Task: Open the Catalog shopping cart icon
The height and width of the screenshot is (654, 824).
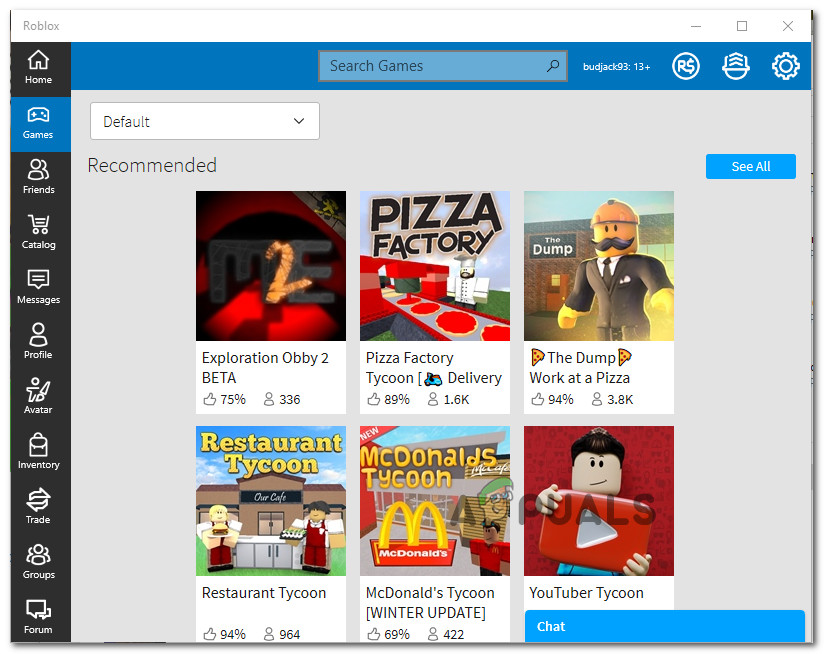Action: point(38,231)
